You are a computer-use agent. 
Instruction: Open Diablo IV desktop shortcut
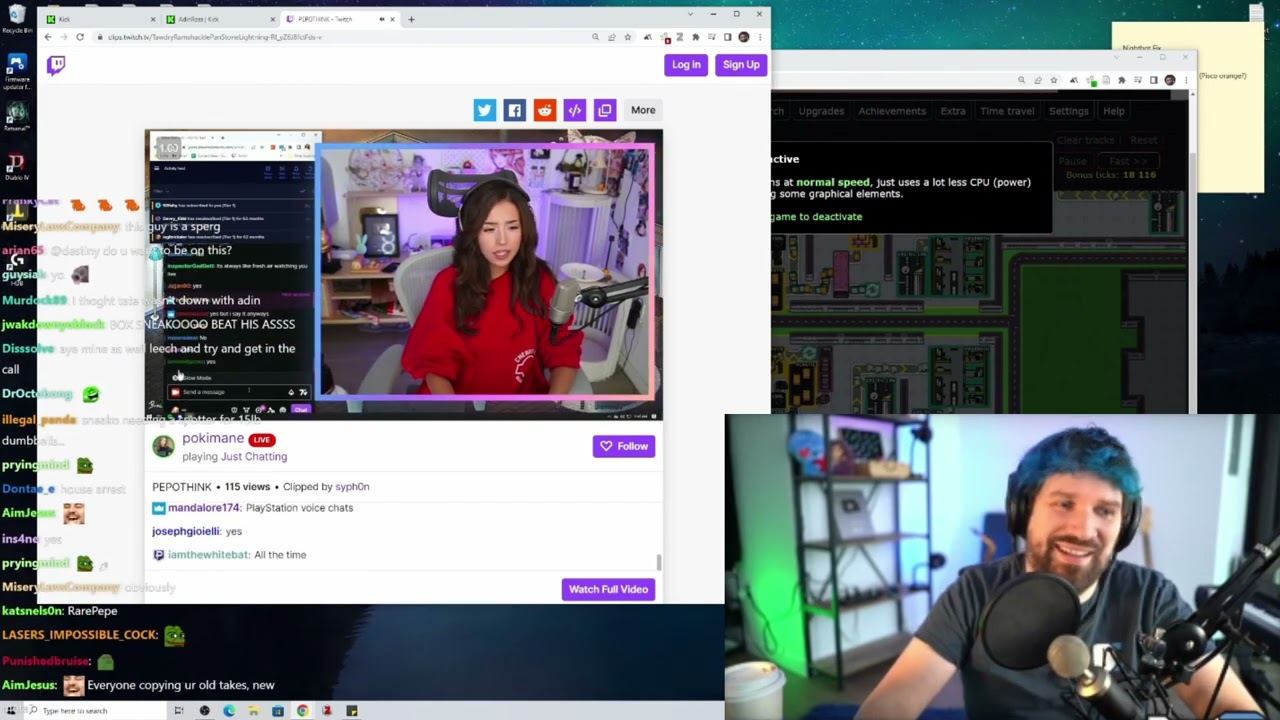(x=17, y=167)
